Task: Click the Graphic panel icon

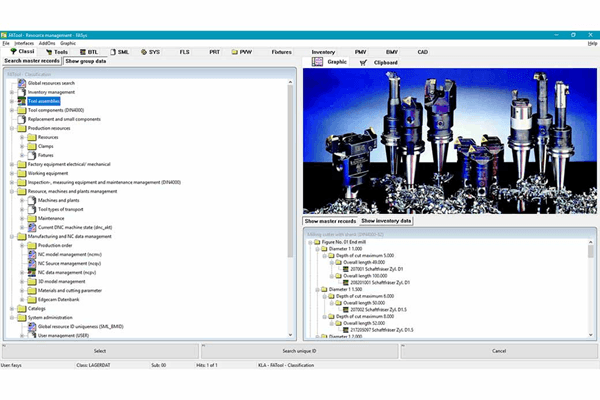Action: [x=317, y=62]
